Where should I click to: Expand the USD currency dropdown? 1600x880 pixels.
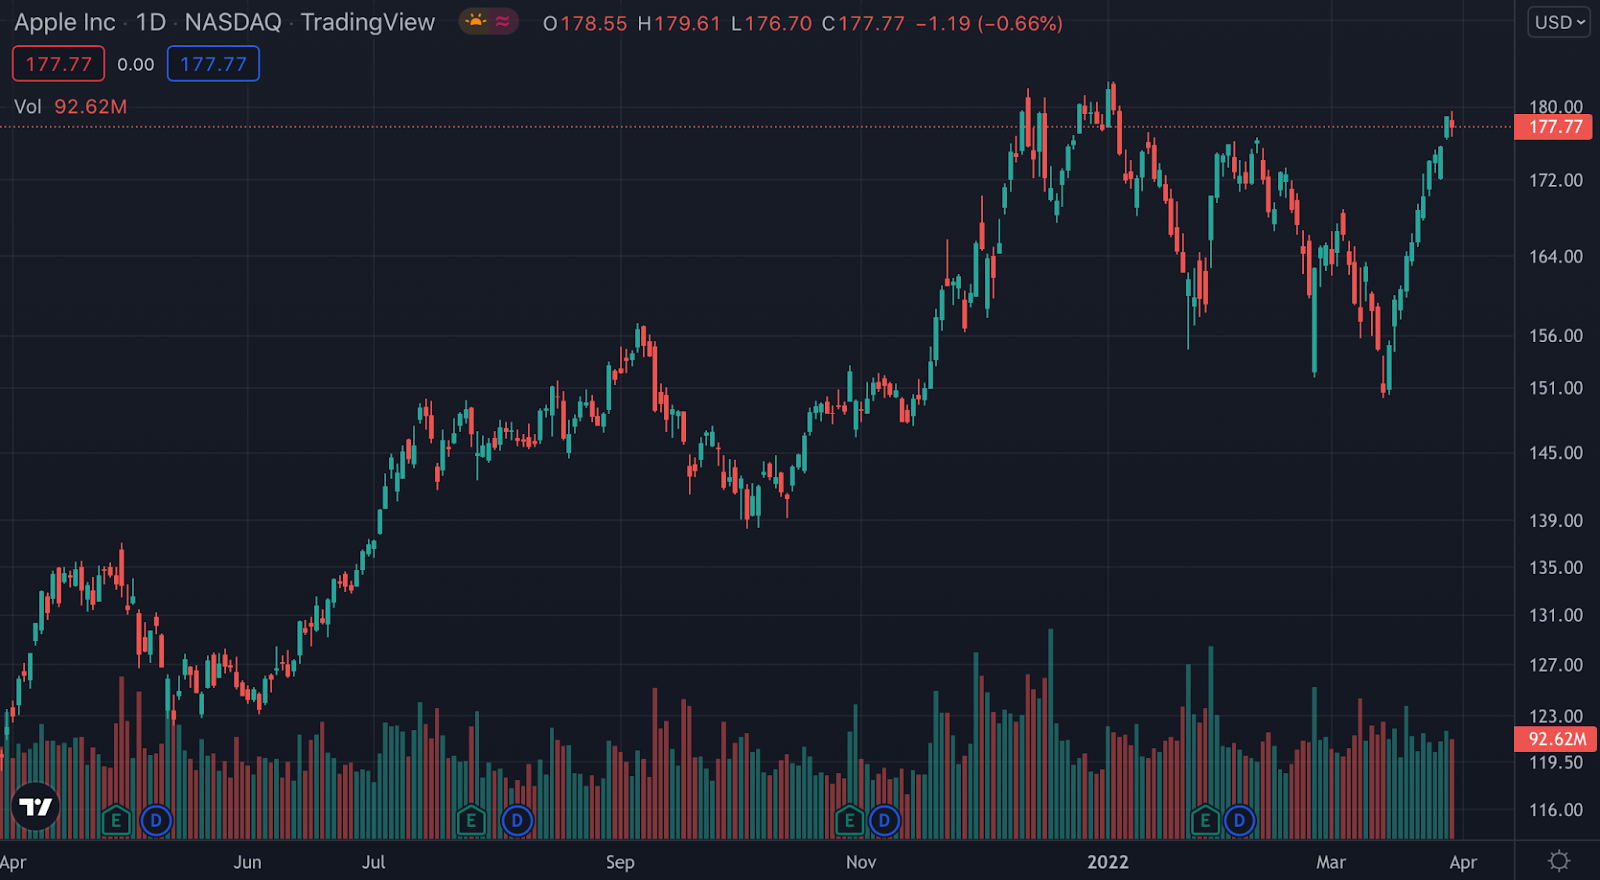pyautogui.click(x=1559, y=22)
